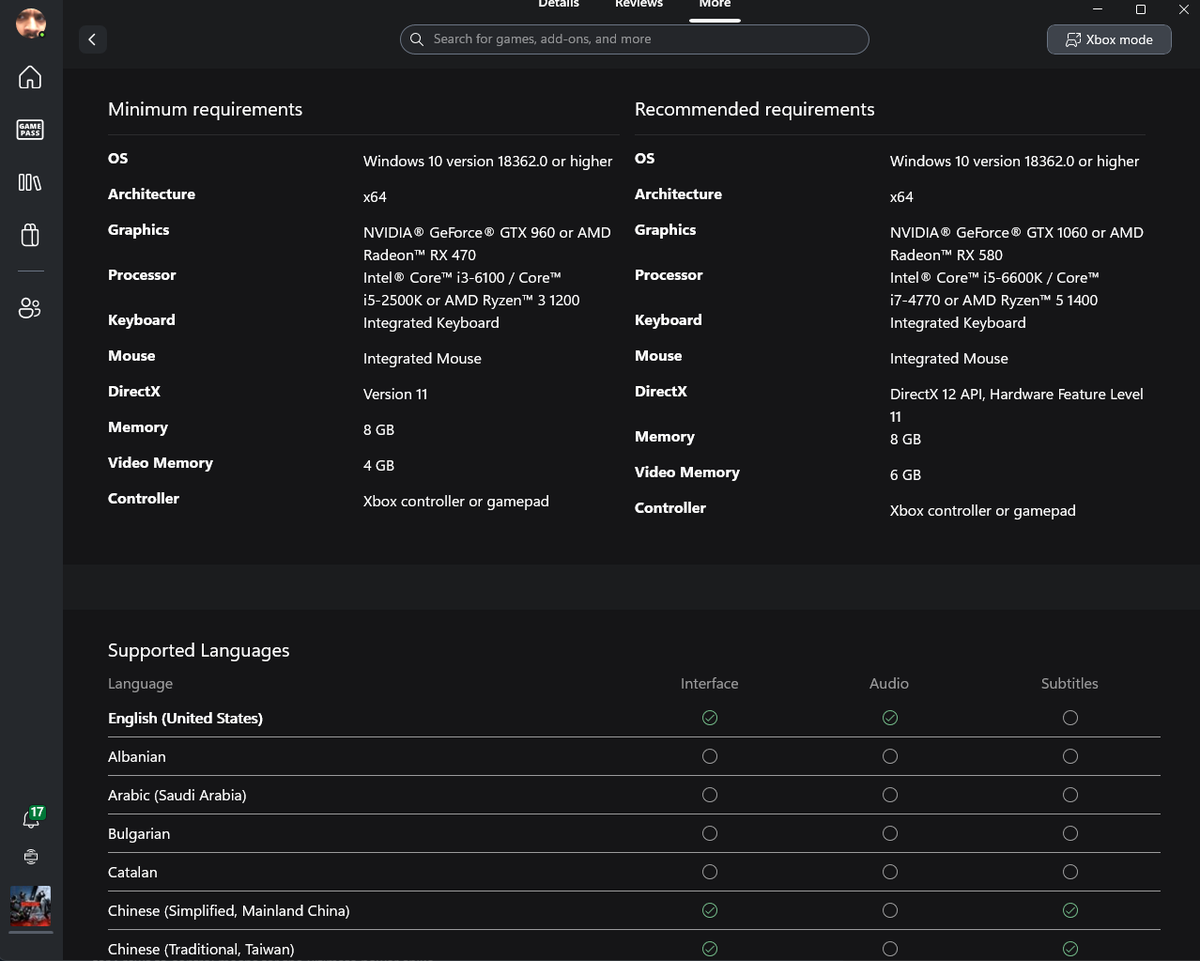Screen dimensions: 1200x961
Task: Click the Subtitles column header
Action: coord(1070,683)
